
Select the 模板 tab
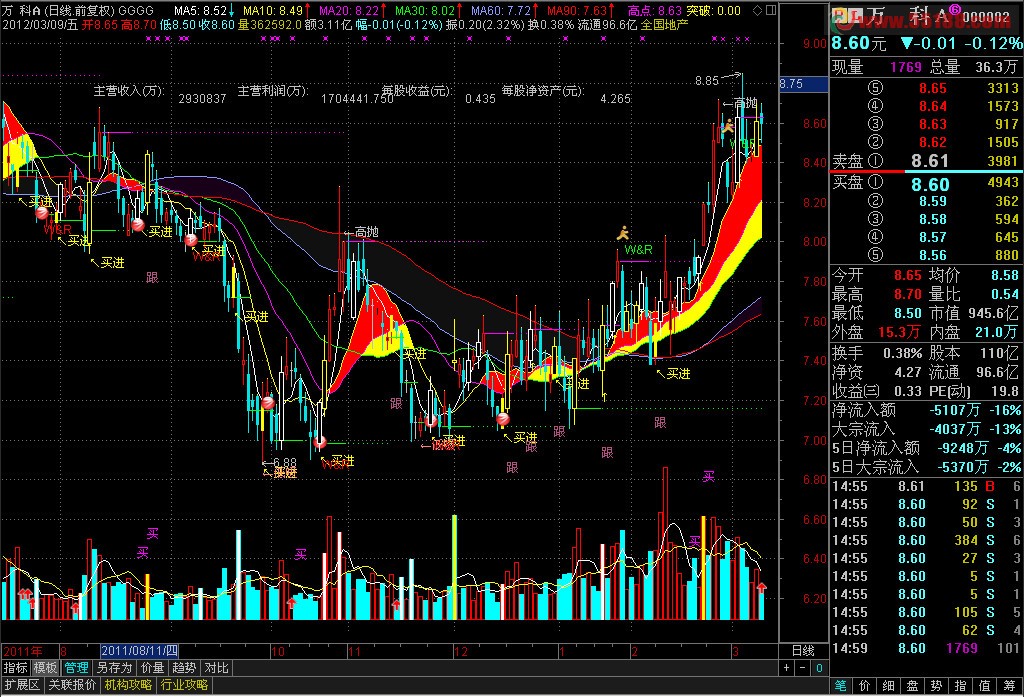46,668
